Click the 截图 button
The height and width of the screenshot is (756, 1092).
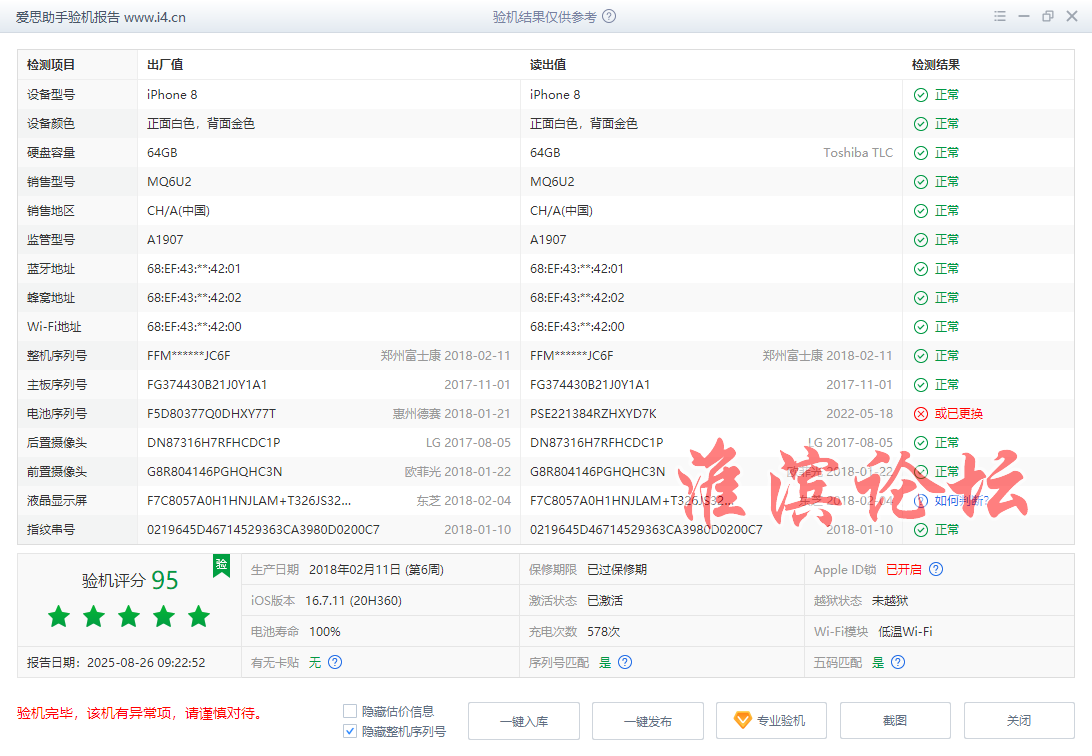point(895,720)
